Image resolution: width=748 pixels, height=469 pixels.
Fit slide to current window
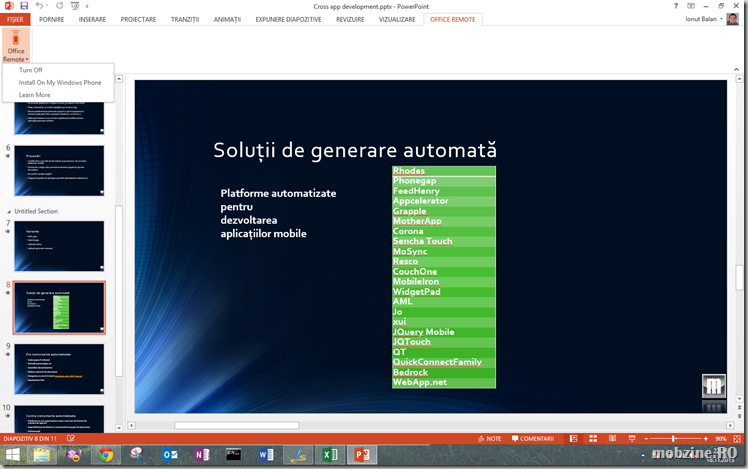pyautogui.click(x=737, y=438)
